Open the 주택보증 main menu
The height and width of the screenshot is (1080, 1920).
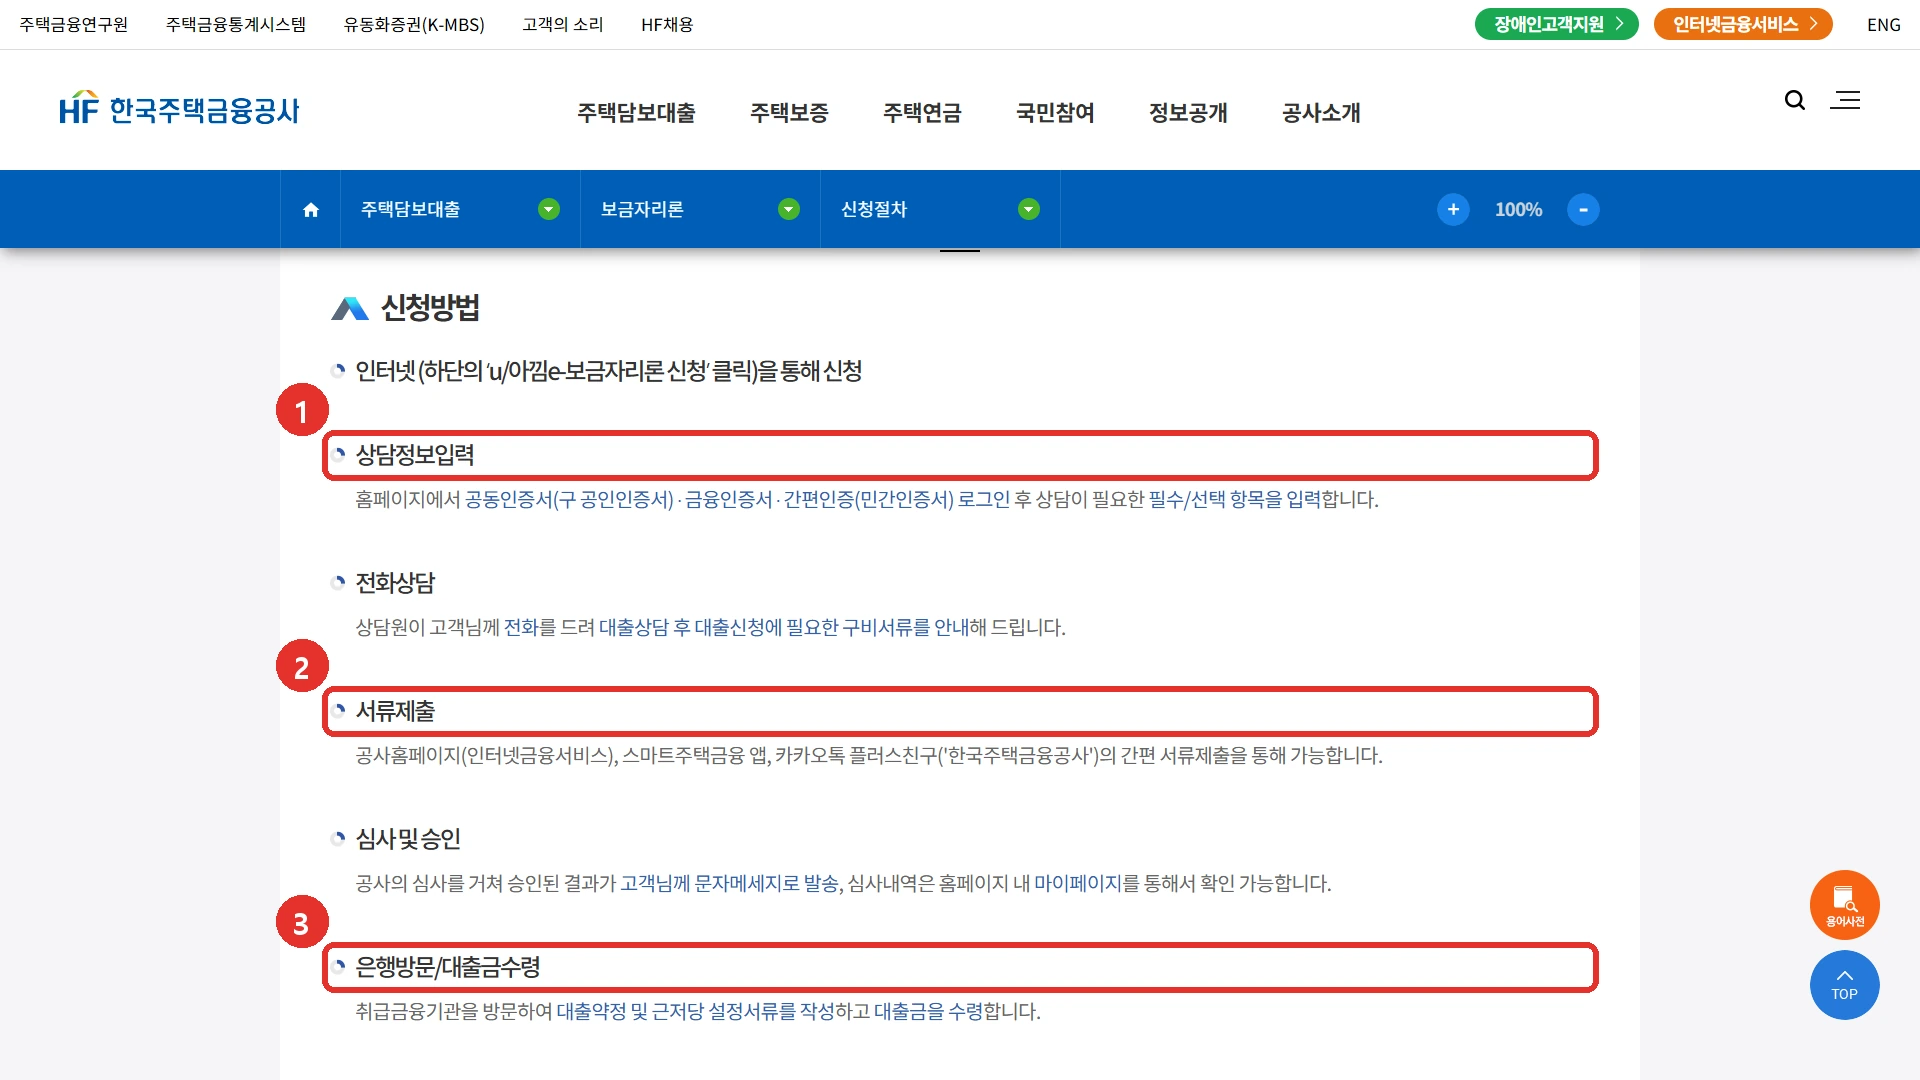pos(789,113)
